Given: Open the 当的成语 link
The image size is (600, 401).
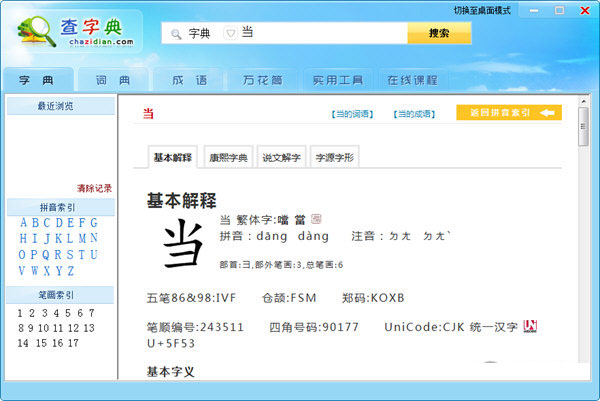Looking at the screenshot, I should tap(414, 114).
